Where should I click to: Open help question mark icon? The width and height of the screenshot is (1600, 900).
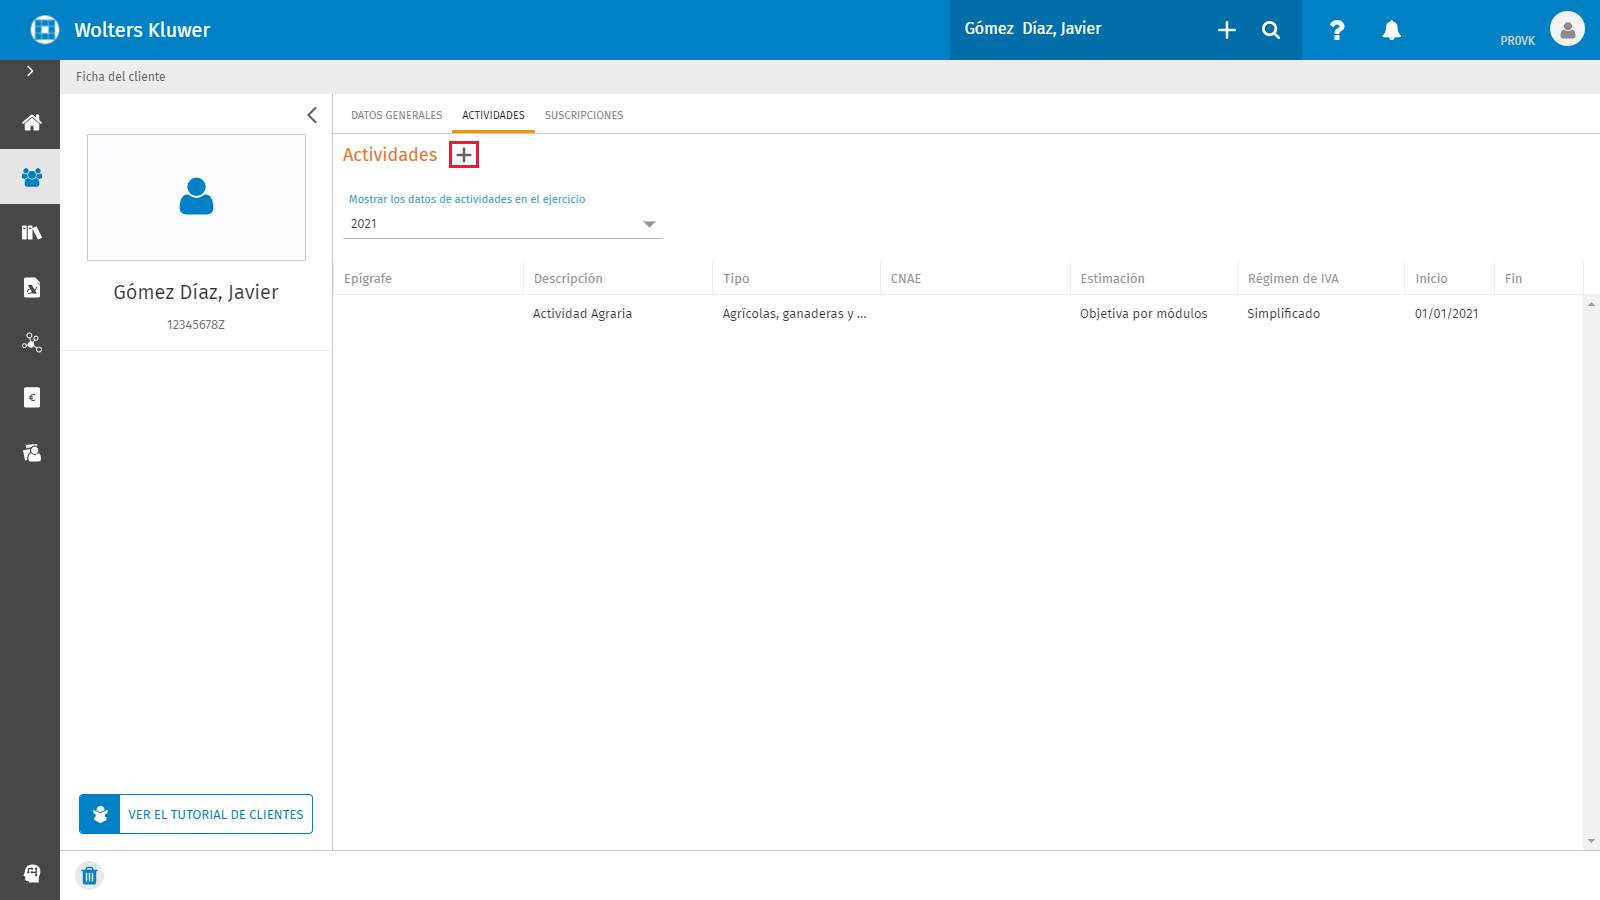click(x=1337, y=30)
